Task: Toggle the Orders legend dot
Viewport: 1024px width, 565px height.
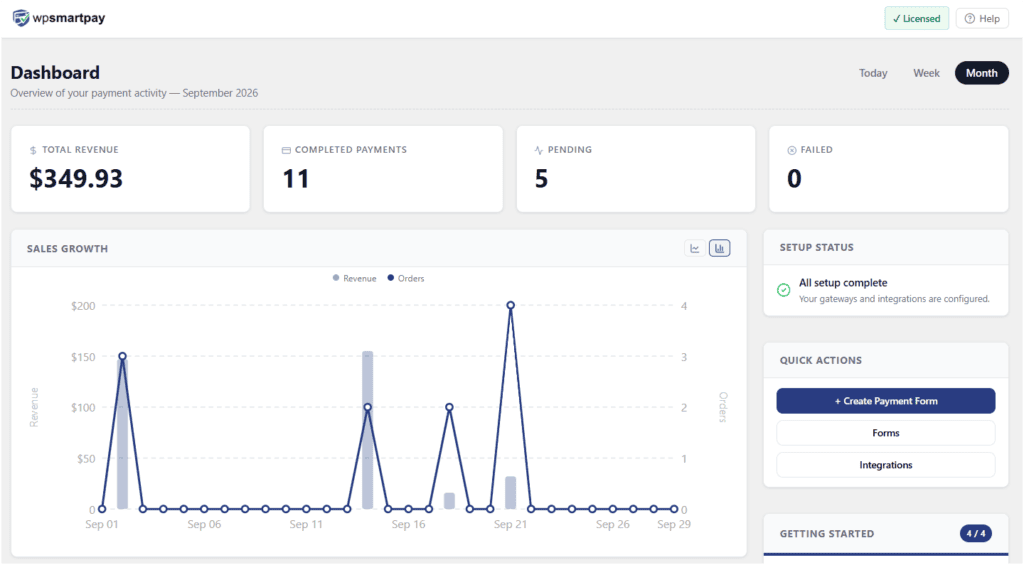Action: 391,278
